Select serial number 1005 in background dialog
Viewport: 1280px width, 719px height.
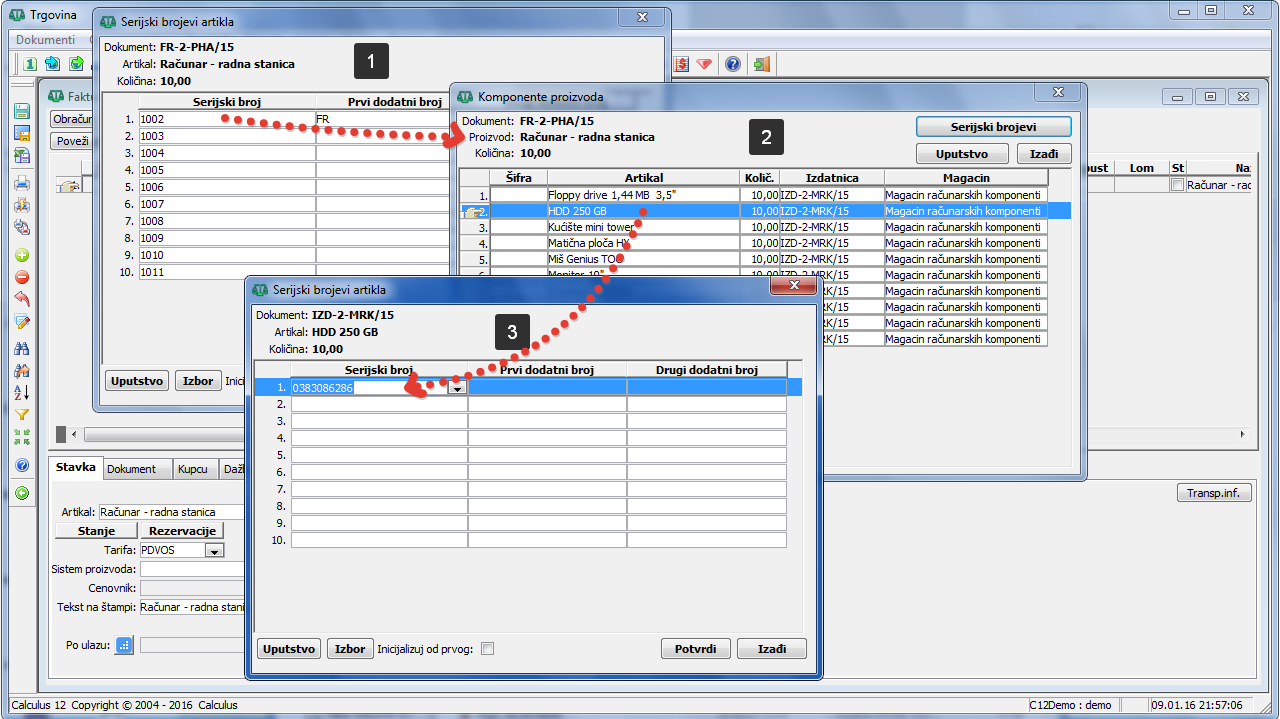pyautogui.click(x=227, y=170)
